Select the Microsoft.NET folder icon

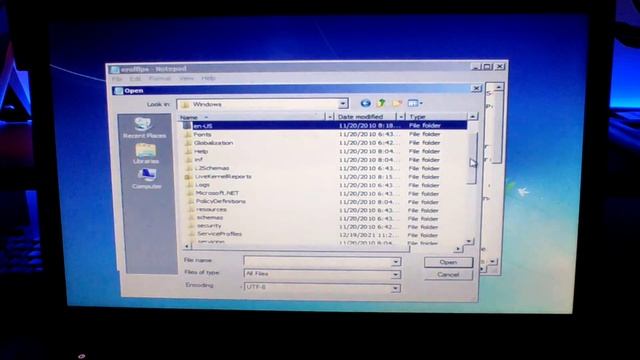tap(191, 193)
